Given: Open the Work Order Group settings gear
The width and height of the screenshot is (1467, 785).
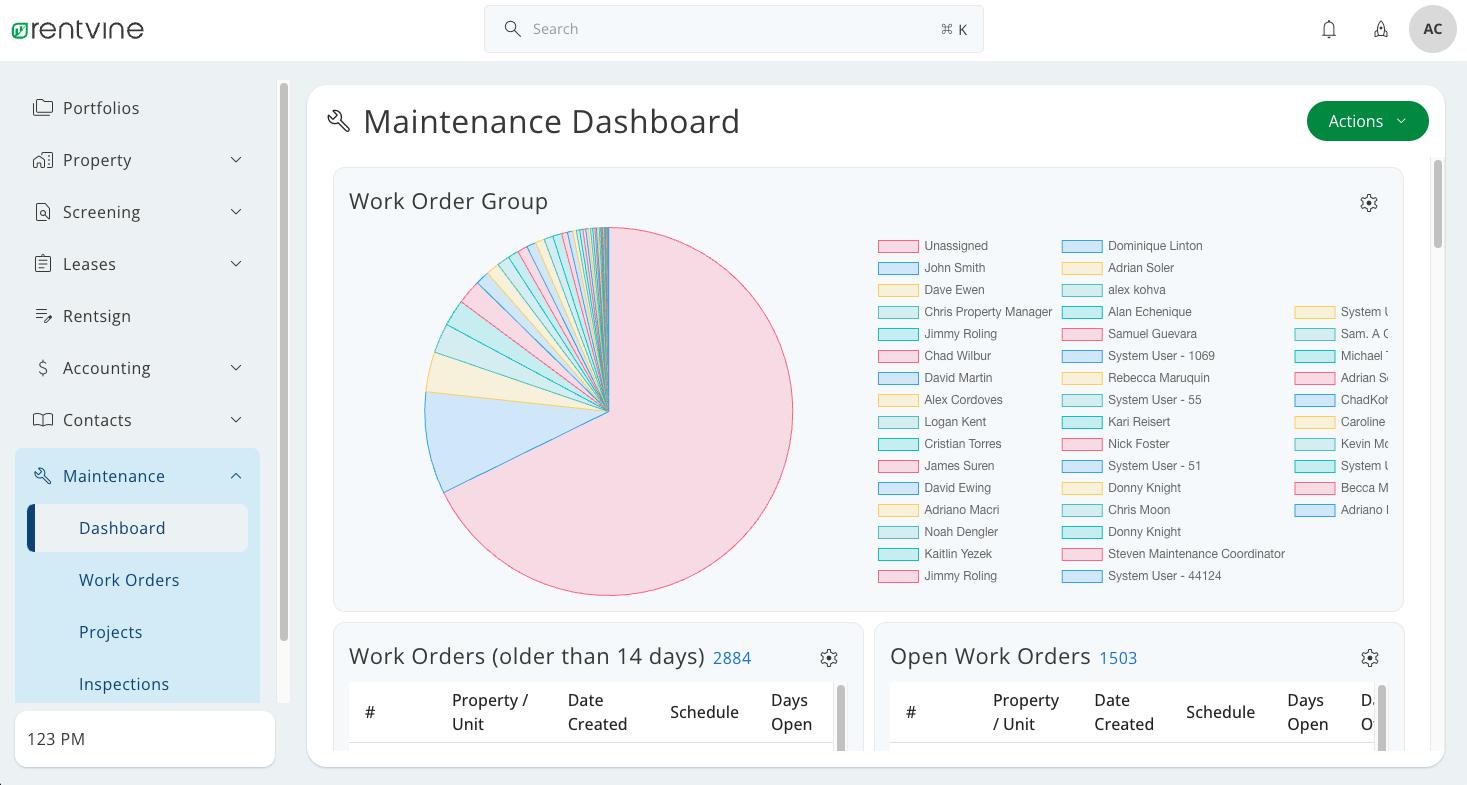Looking at the screenshot, I should [x=1369, y=203].
